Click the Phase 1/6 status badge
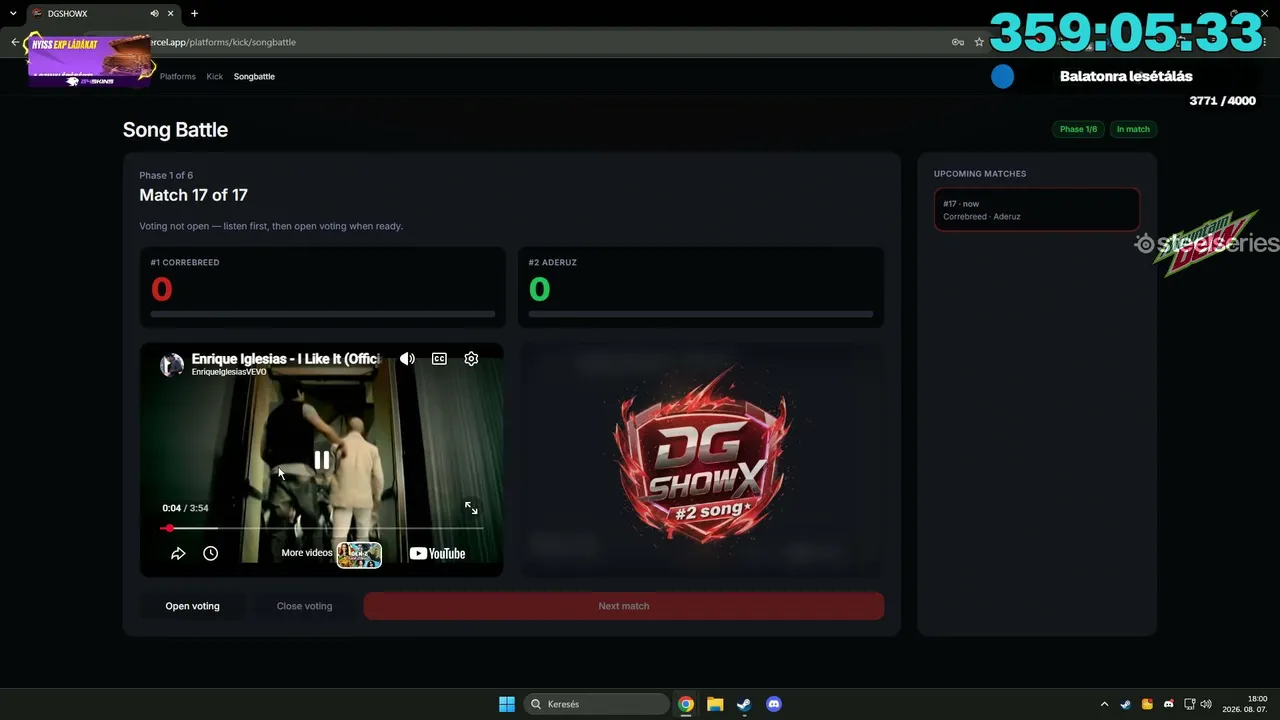The width and height of the screenshot is (1280, 720). (1078, 129)
